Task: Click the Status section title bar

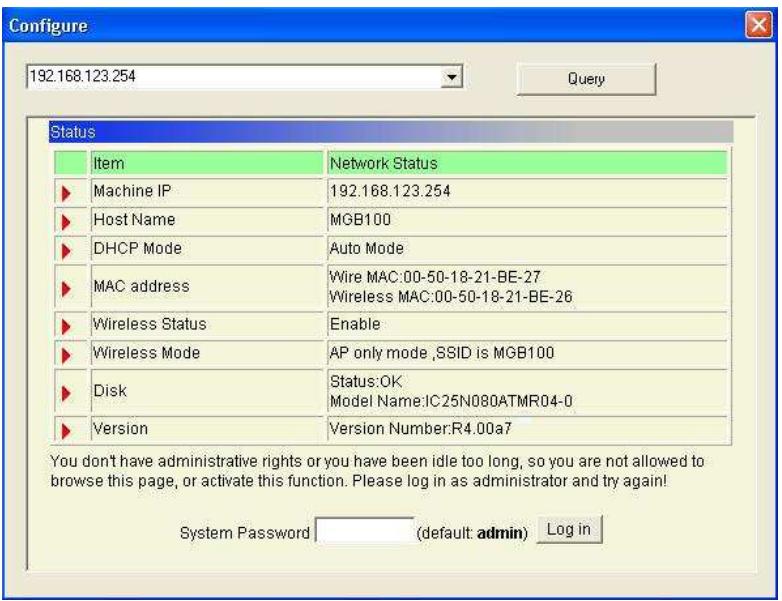Action: (391, 132)
